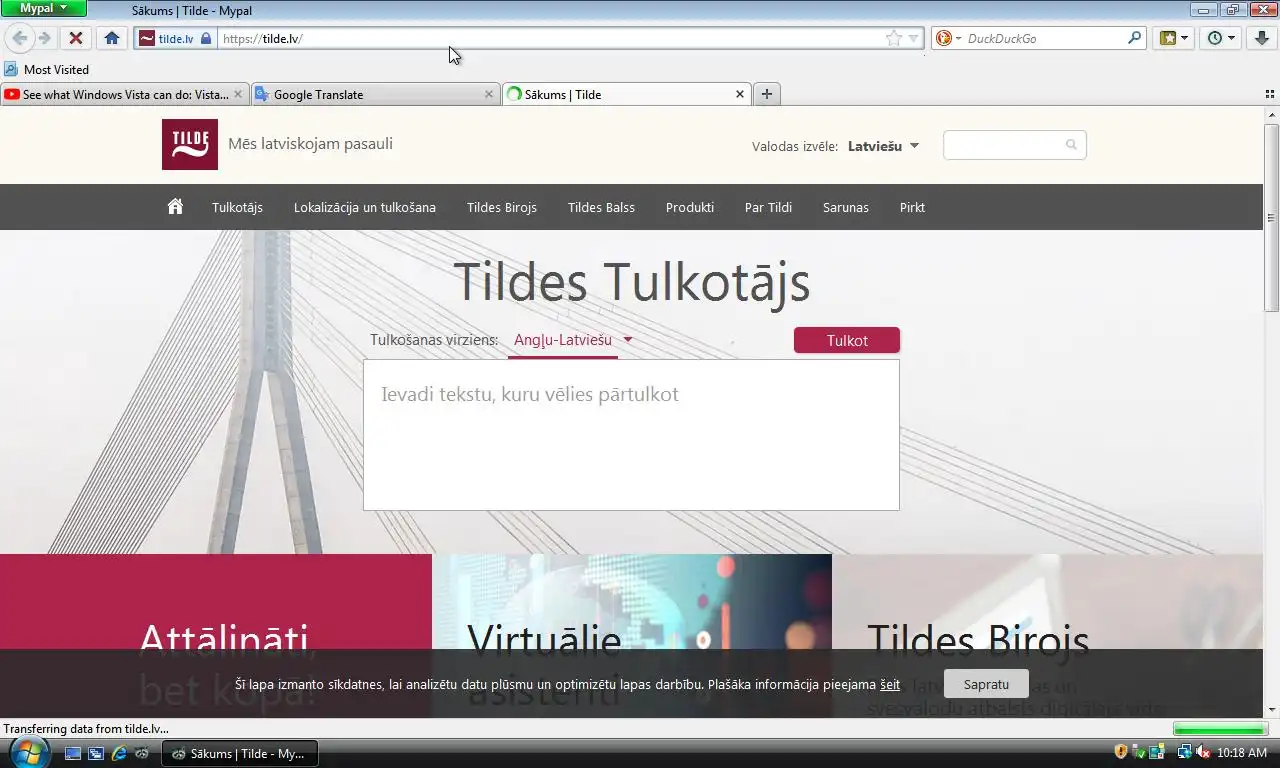
Task: Bookmark this page with the star icon
Action: tap(893, 38)
